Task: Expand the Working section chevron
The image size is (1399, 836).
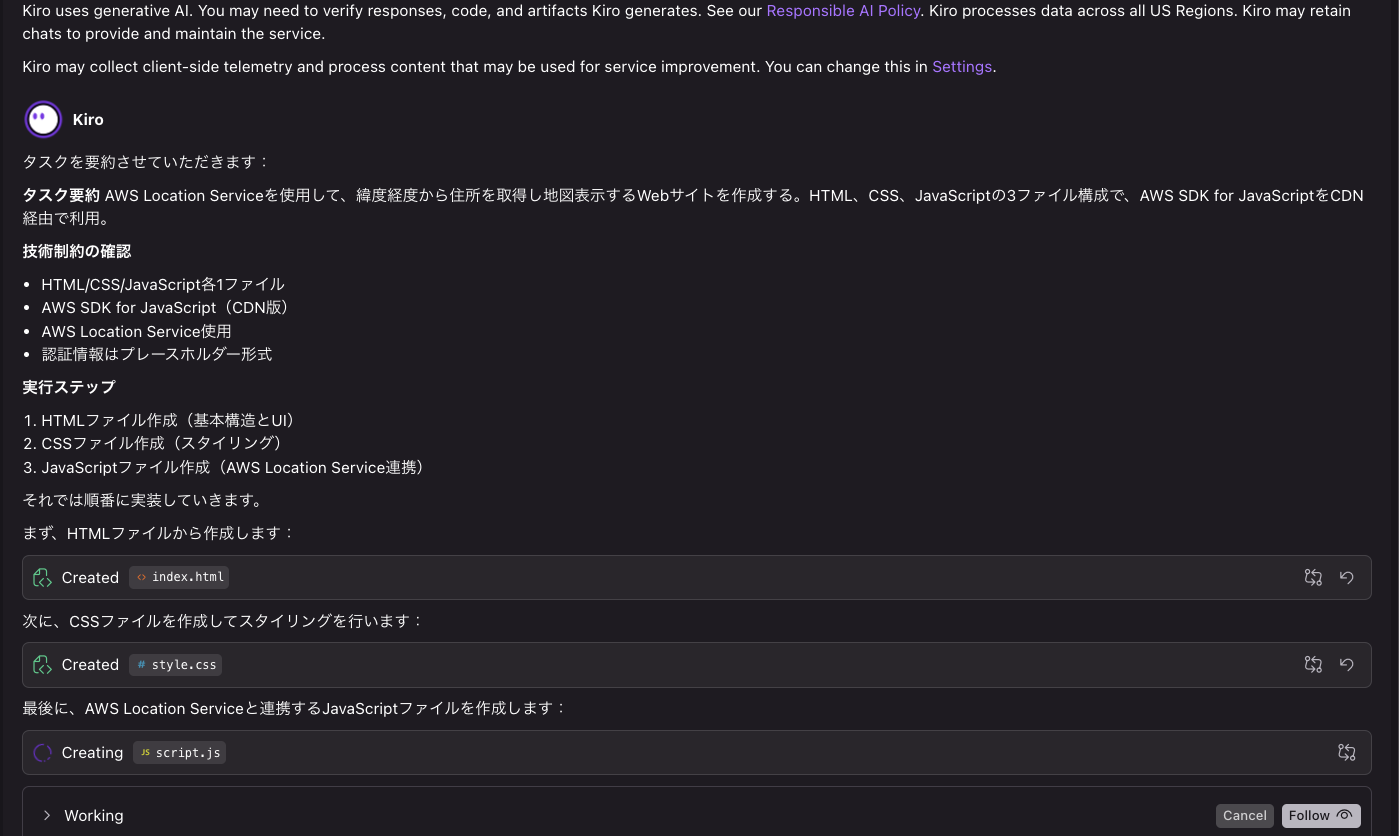Action: (46, 815)
